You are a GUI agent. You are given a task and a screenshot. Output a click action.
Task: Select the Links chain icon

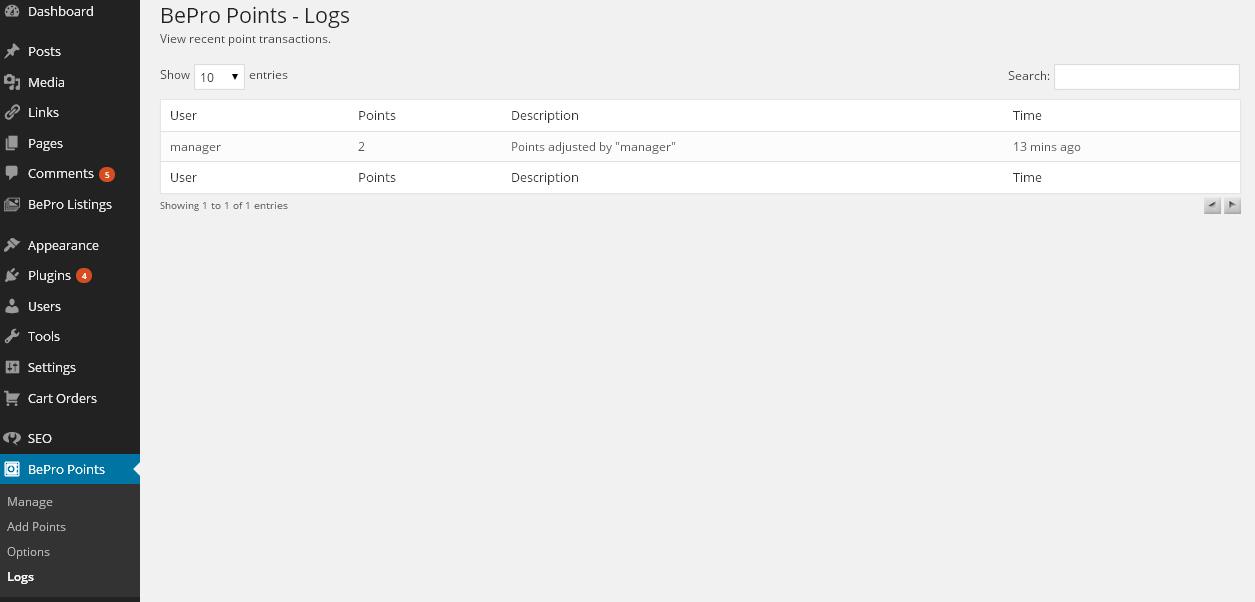click(x=12, y=112)
